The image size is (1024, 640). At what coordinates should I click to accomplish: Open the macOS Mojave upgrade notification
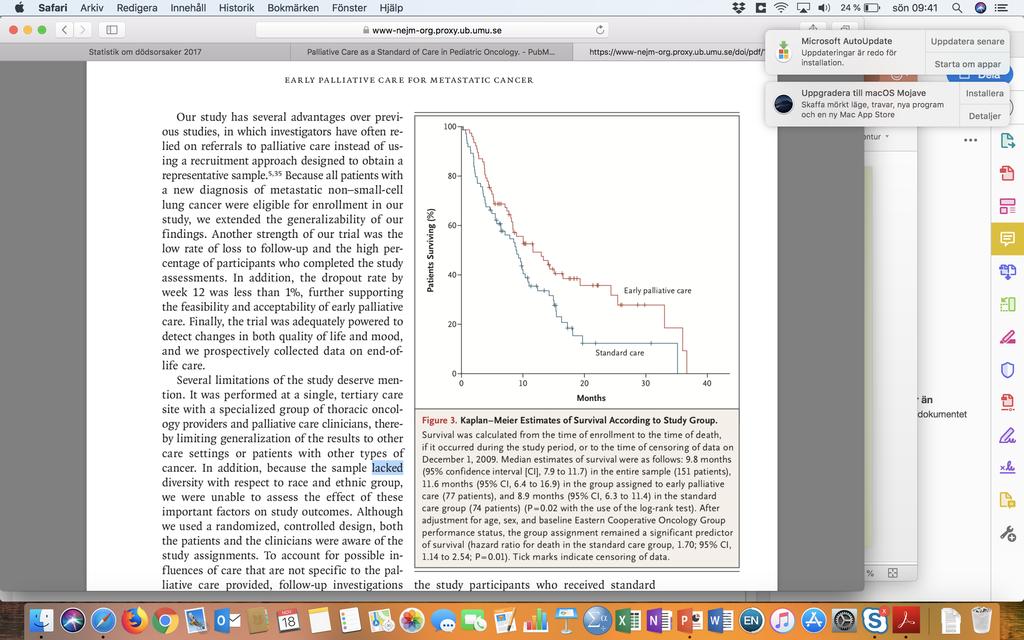click(862, 104)
